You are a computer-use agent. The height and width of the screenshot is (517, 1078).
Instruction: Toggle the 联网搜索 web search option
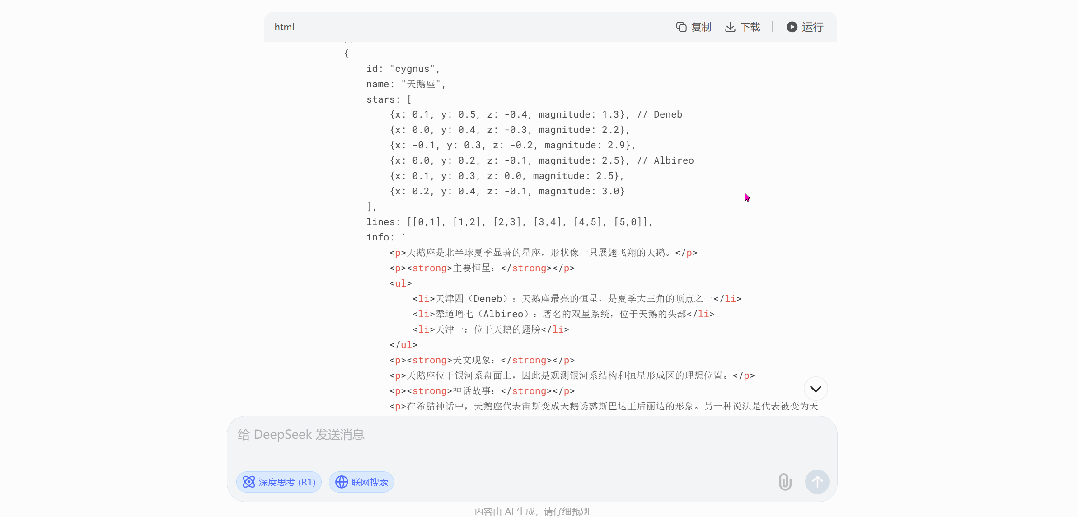point(361,482)
